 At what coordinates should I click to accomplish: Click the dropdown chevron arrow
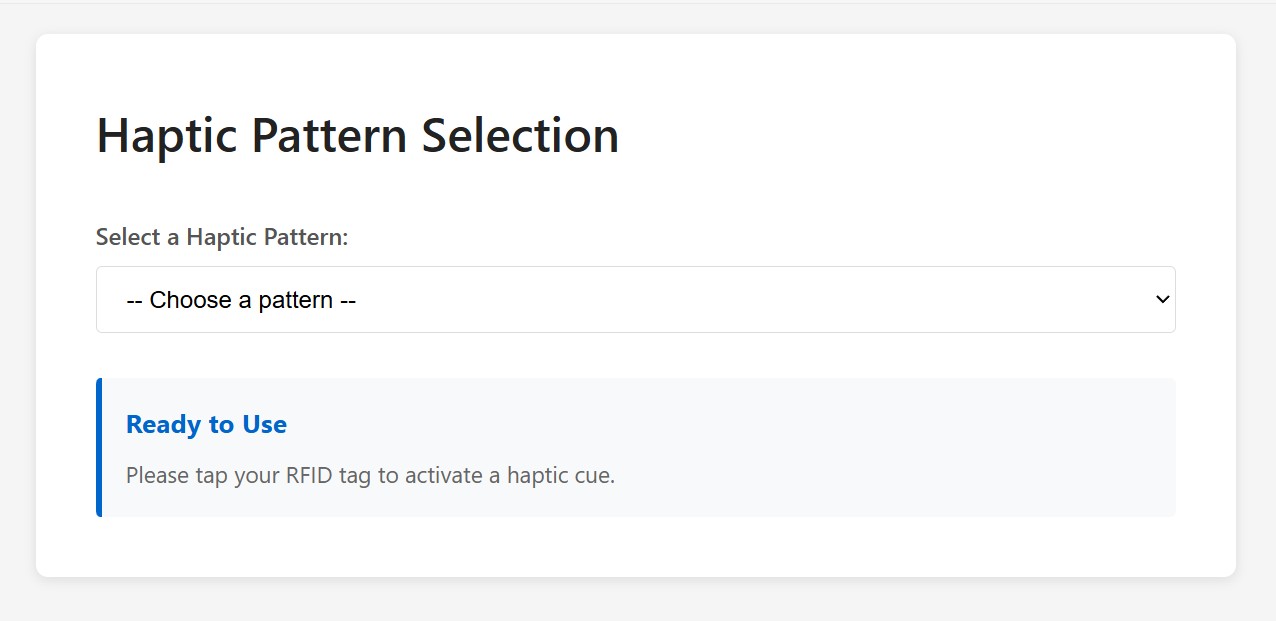coord(1161,299)
